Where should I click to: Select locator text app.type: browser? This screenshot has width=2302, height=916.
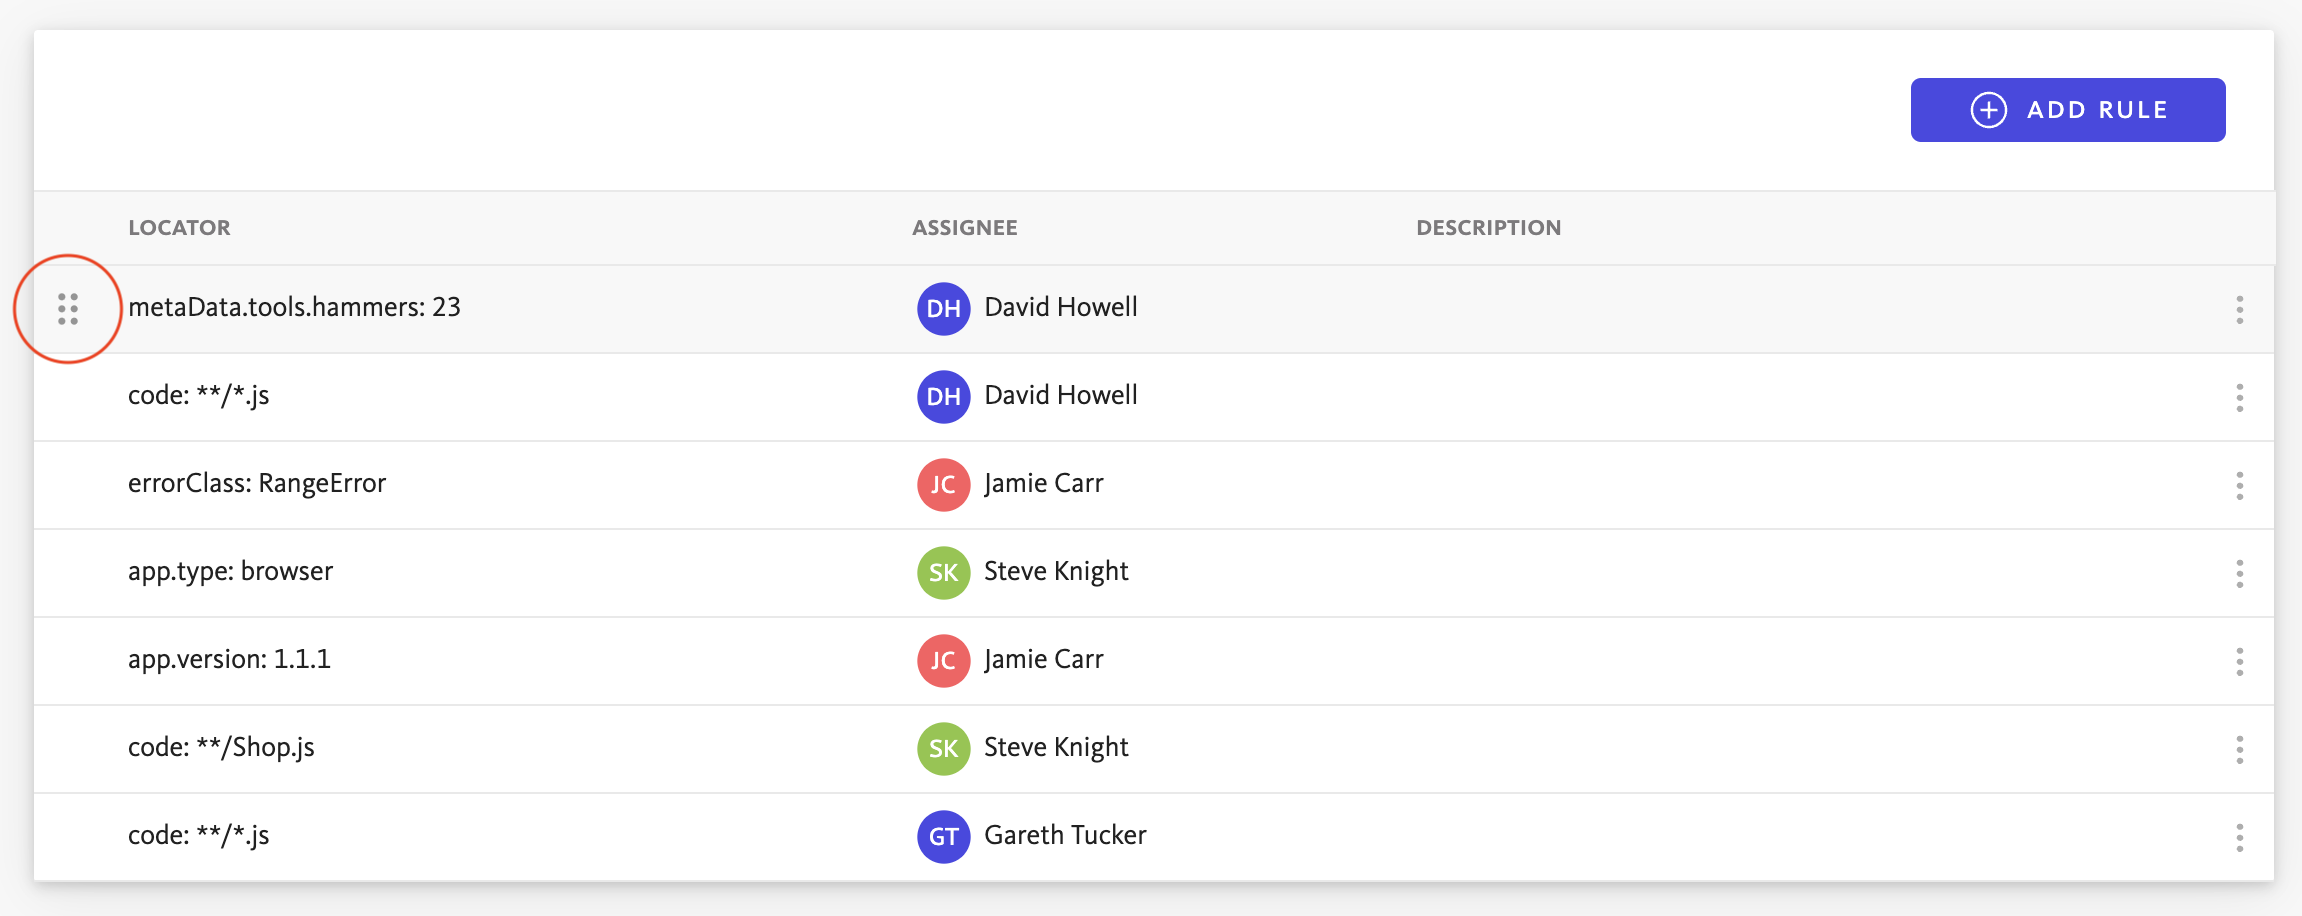[x=231, y=572]
